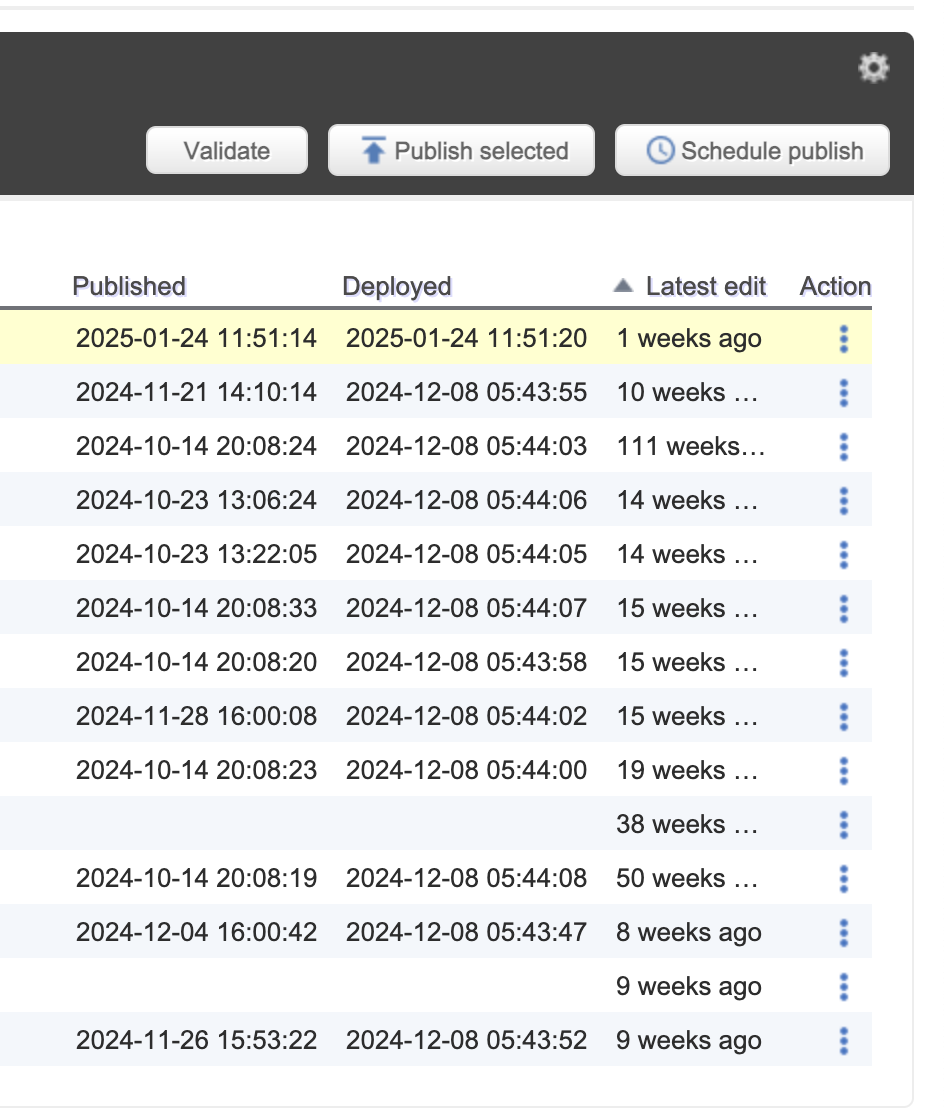Open action menu for the 50 weeks row
Viewport: 944px width, 1110px height.
click(843, 878)
